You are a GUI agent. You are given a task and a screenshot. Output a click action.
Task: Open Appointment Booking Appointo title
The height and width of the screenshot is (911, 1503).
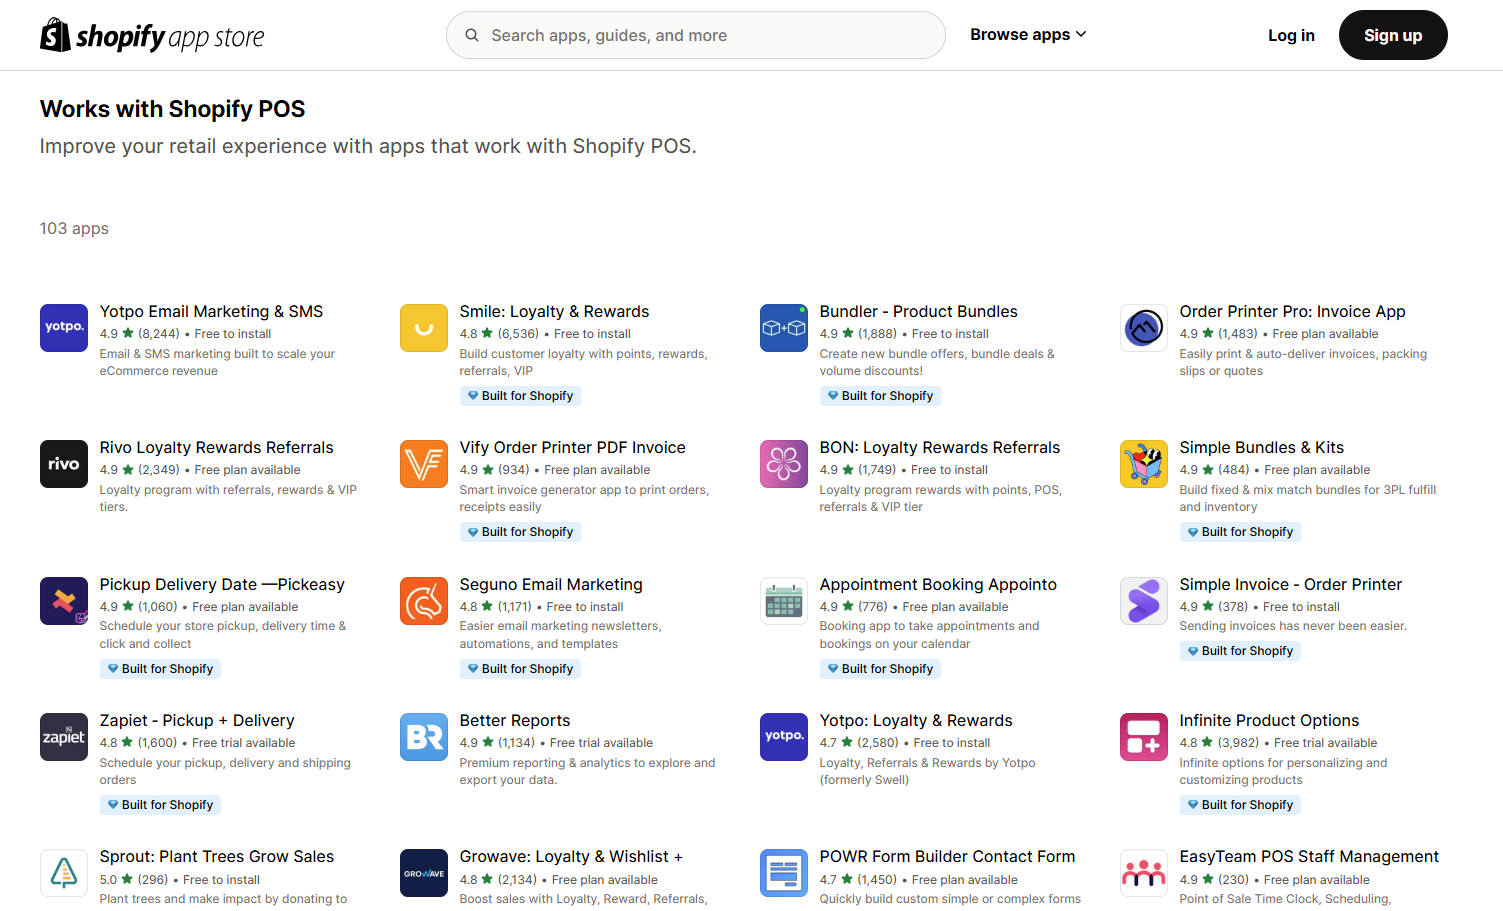(938, 584)
